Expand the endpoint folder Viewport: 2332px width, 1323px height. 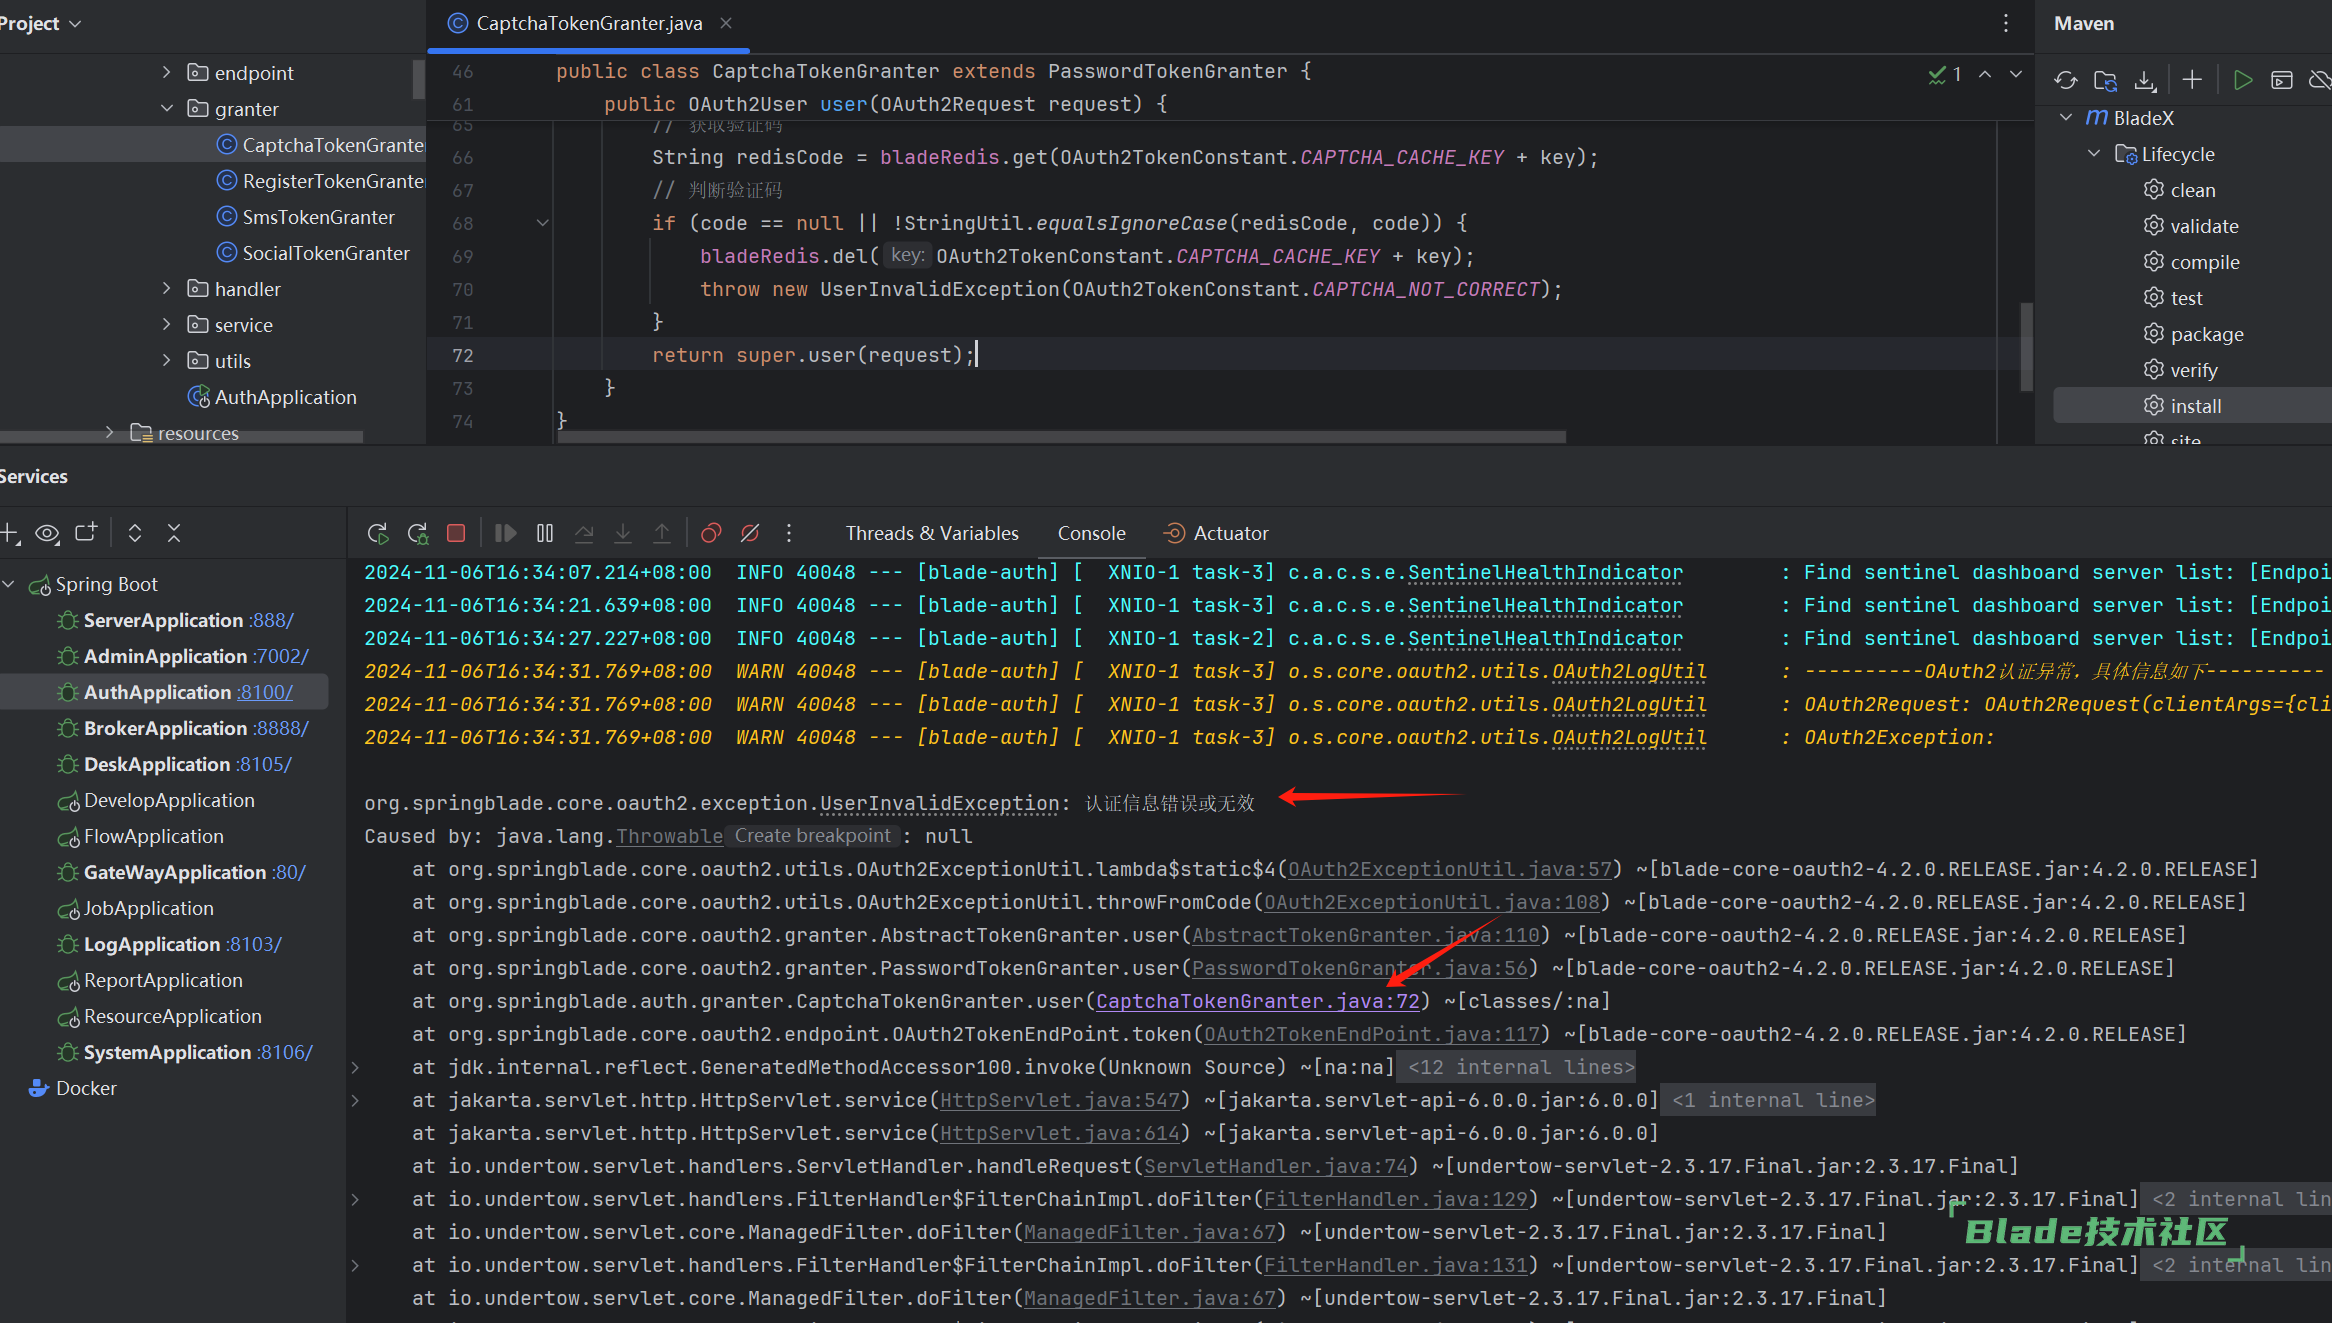[x=167, y=72]
